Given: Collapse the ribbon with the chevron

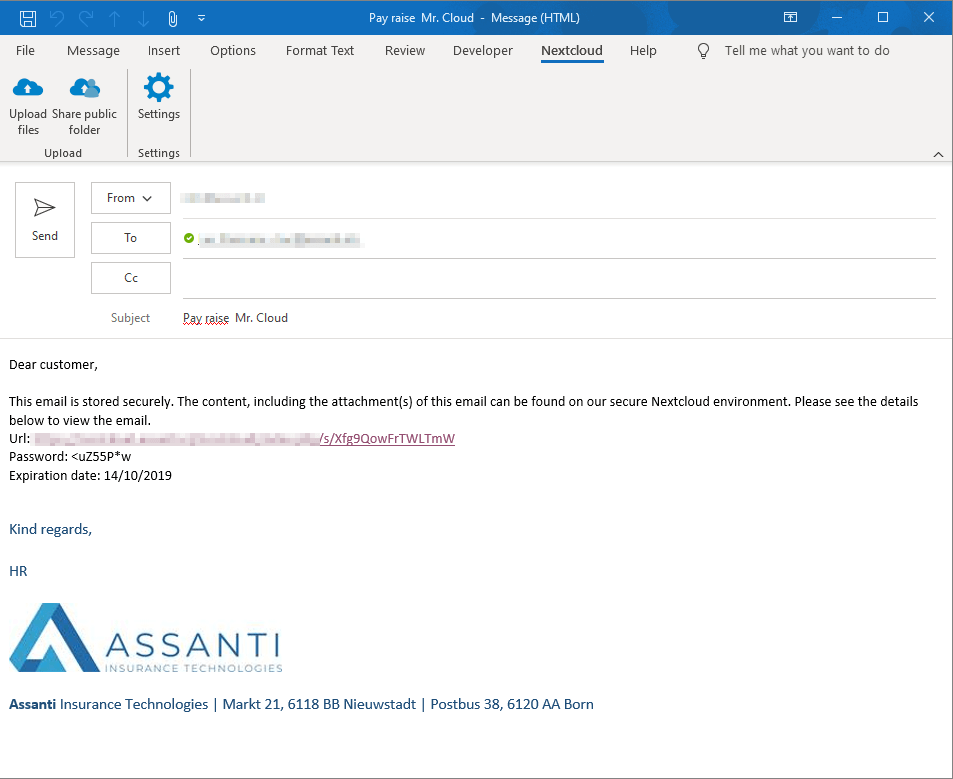Looking at the screenshot, I should click(x=938, y=154).
